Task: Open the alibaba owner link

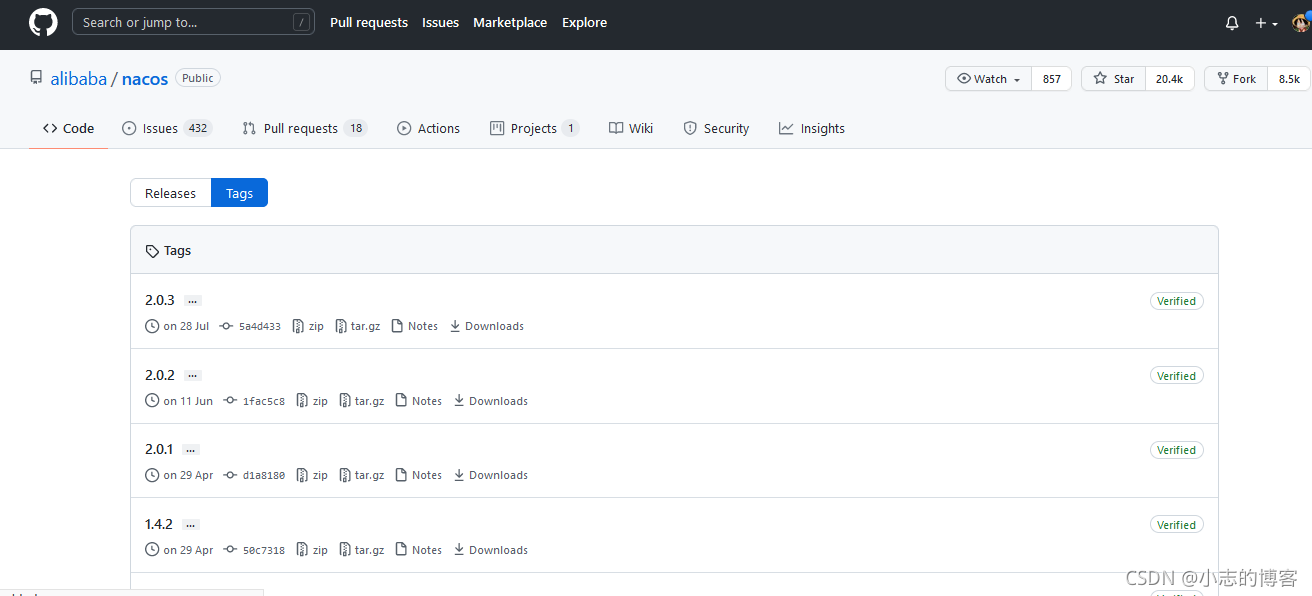Action: point(79,79)
